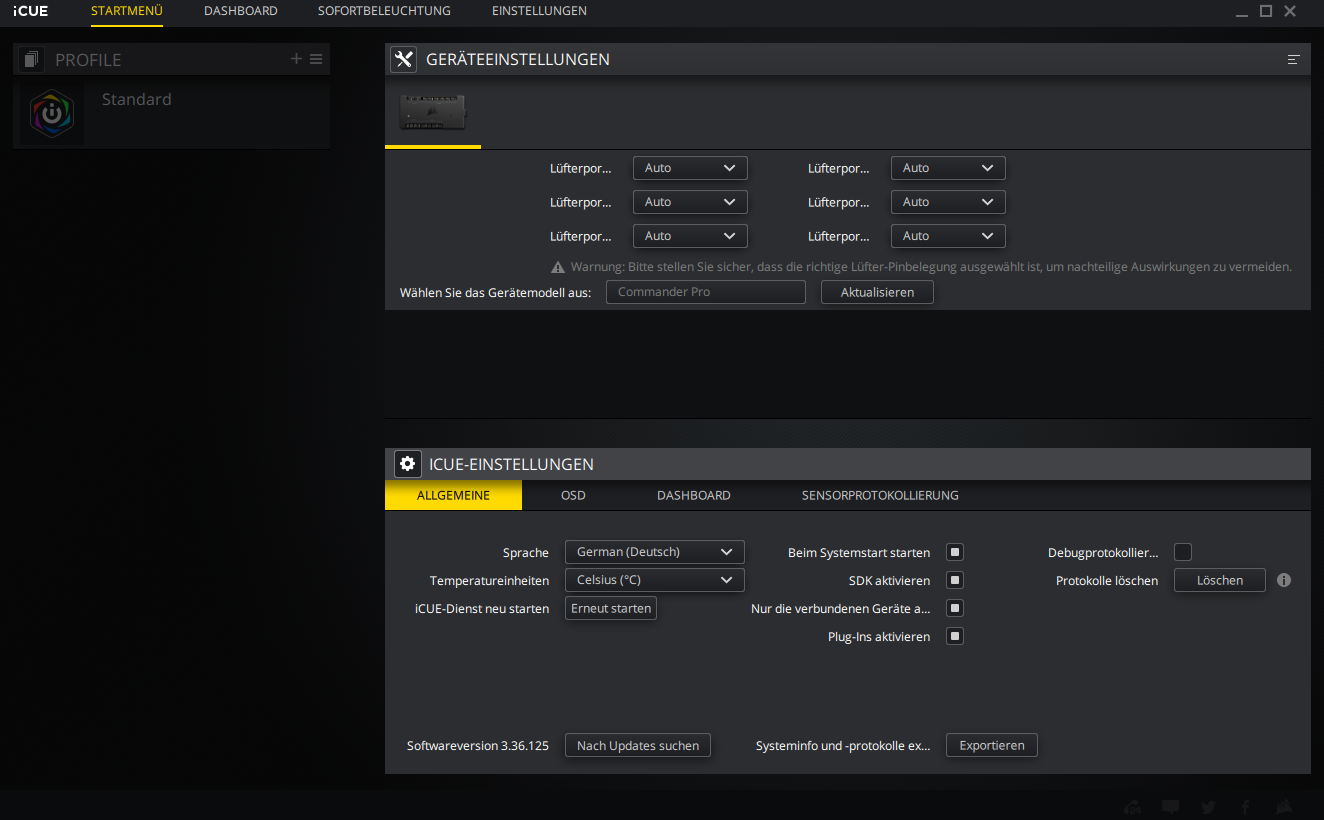Open Temperatureinheiten dropdown showing Celsius (°C)
This screenshot has width=1324, height=820.
655,580
